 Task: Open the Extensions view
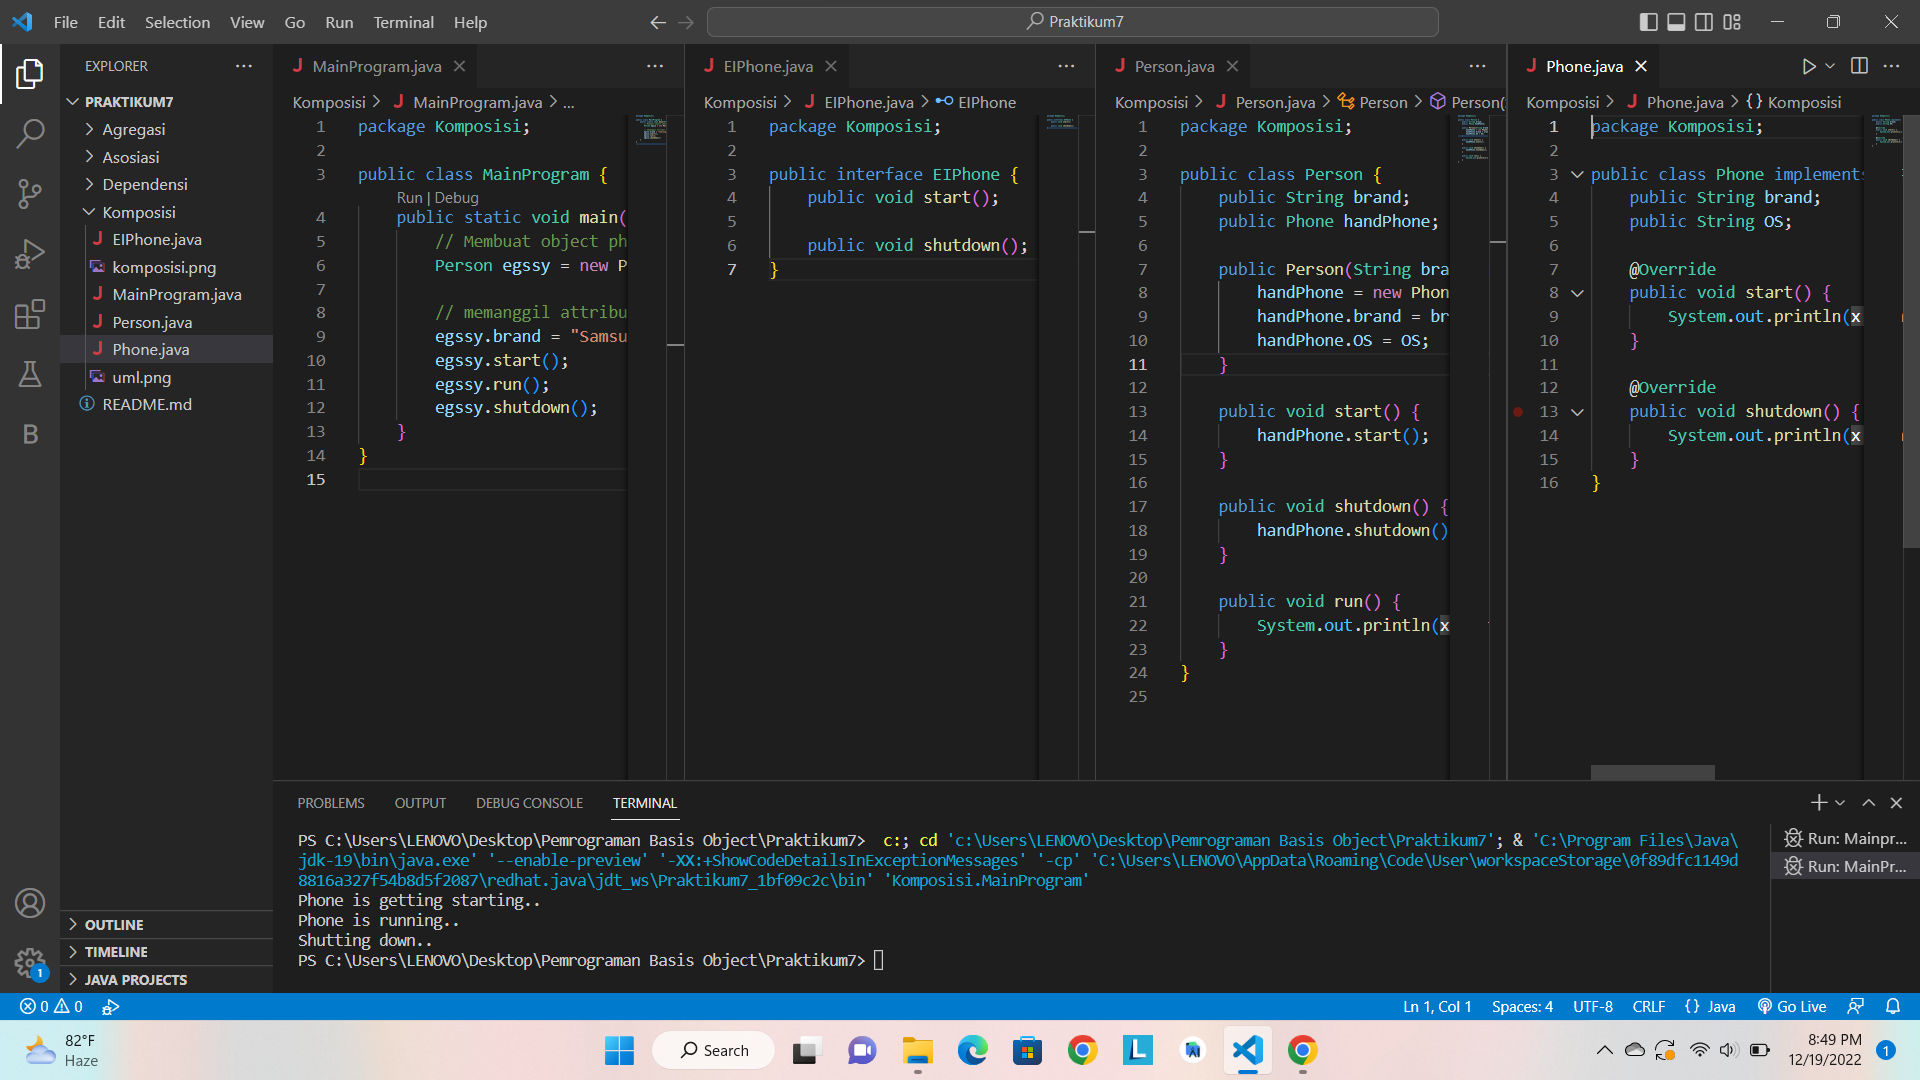30,313
